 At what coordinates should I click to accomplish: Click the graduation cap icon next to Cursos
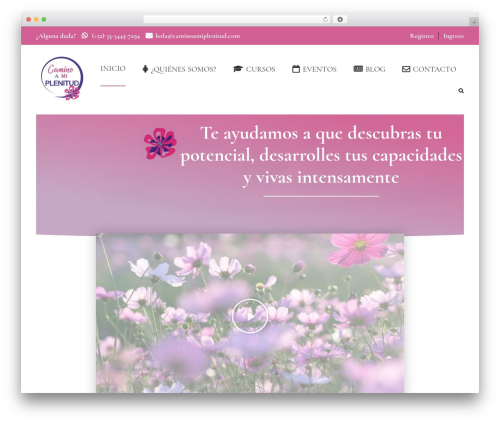(238, 69)
